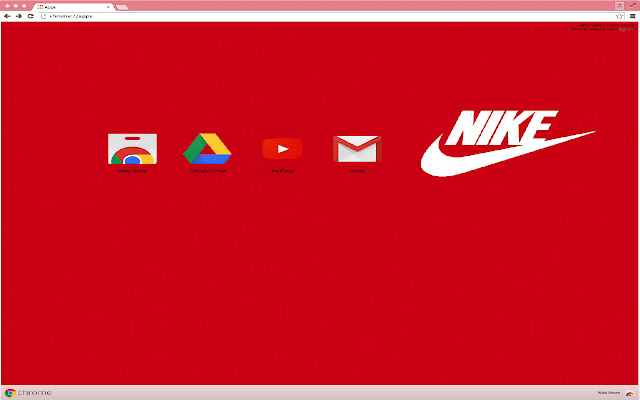Click the profile avatar button in title bar
Screen dimensions: 640x400
tap(620, 6)
